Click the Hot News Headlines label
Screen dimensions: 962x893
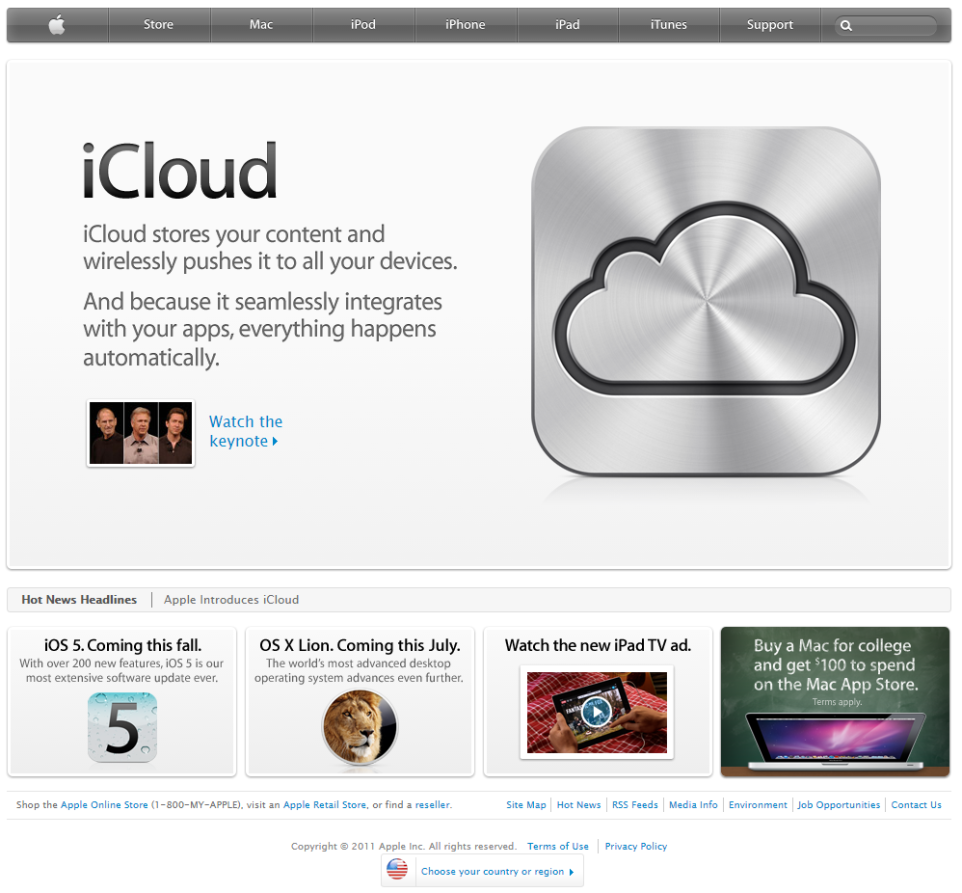point(79,600)
